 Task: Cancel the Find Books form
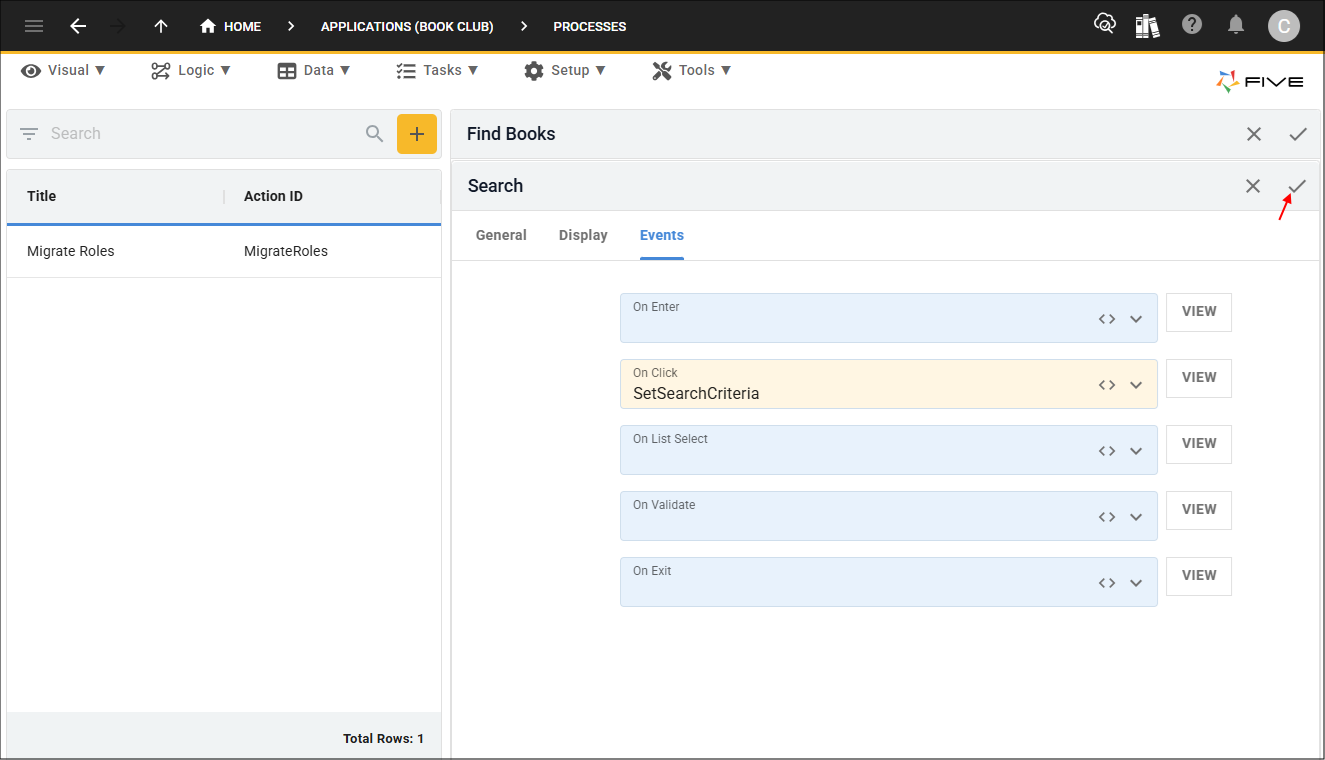(x=1254, y=134)
